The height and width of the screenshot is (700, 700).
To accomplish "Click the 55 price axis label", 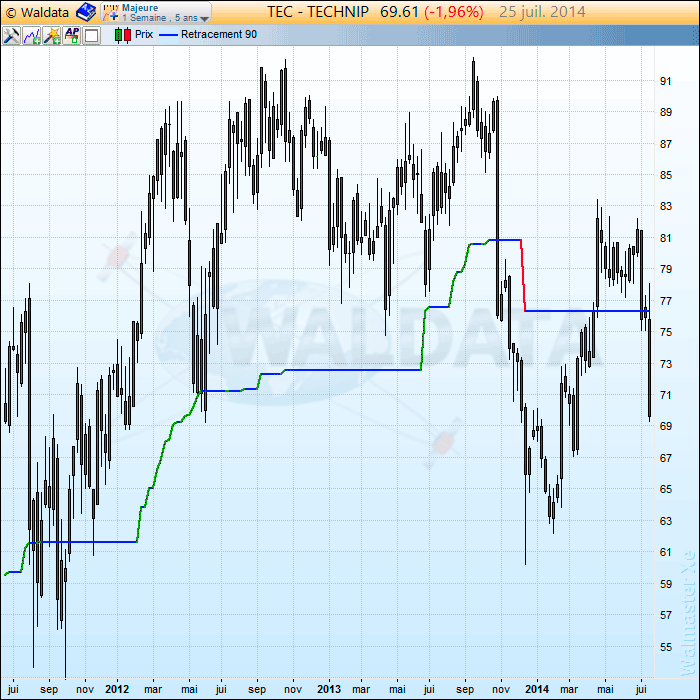I will (x=666, y=647).
